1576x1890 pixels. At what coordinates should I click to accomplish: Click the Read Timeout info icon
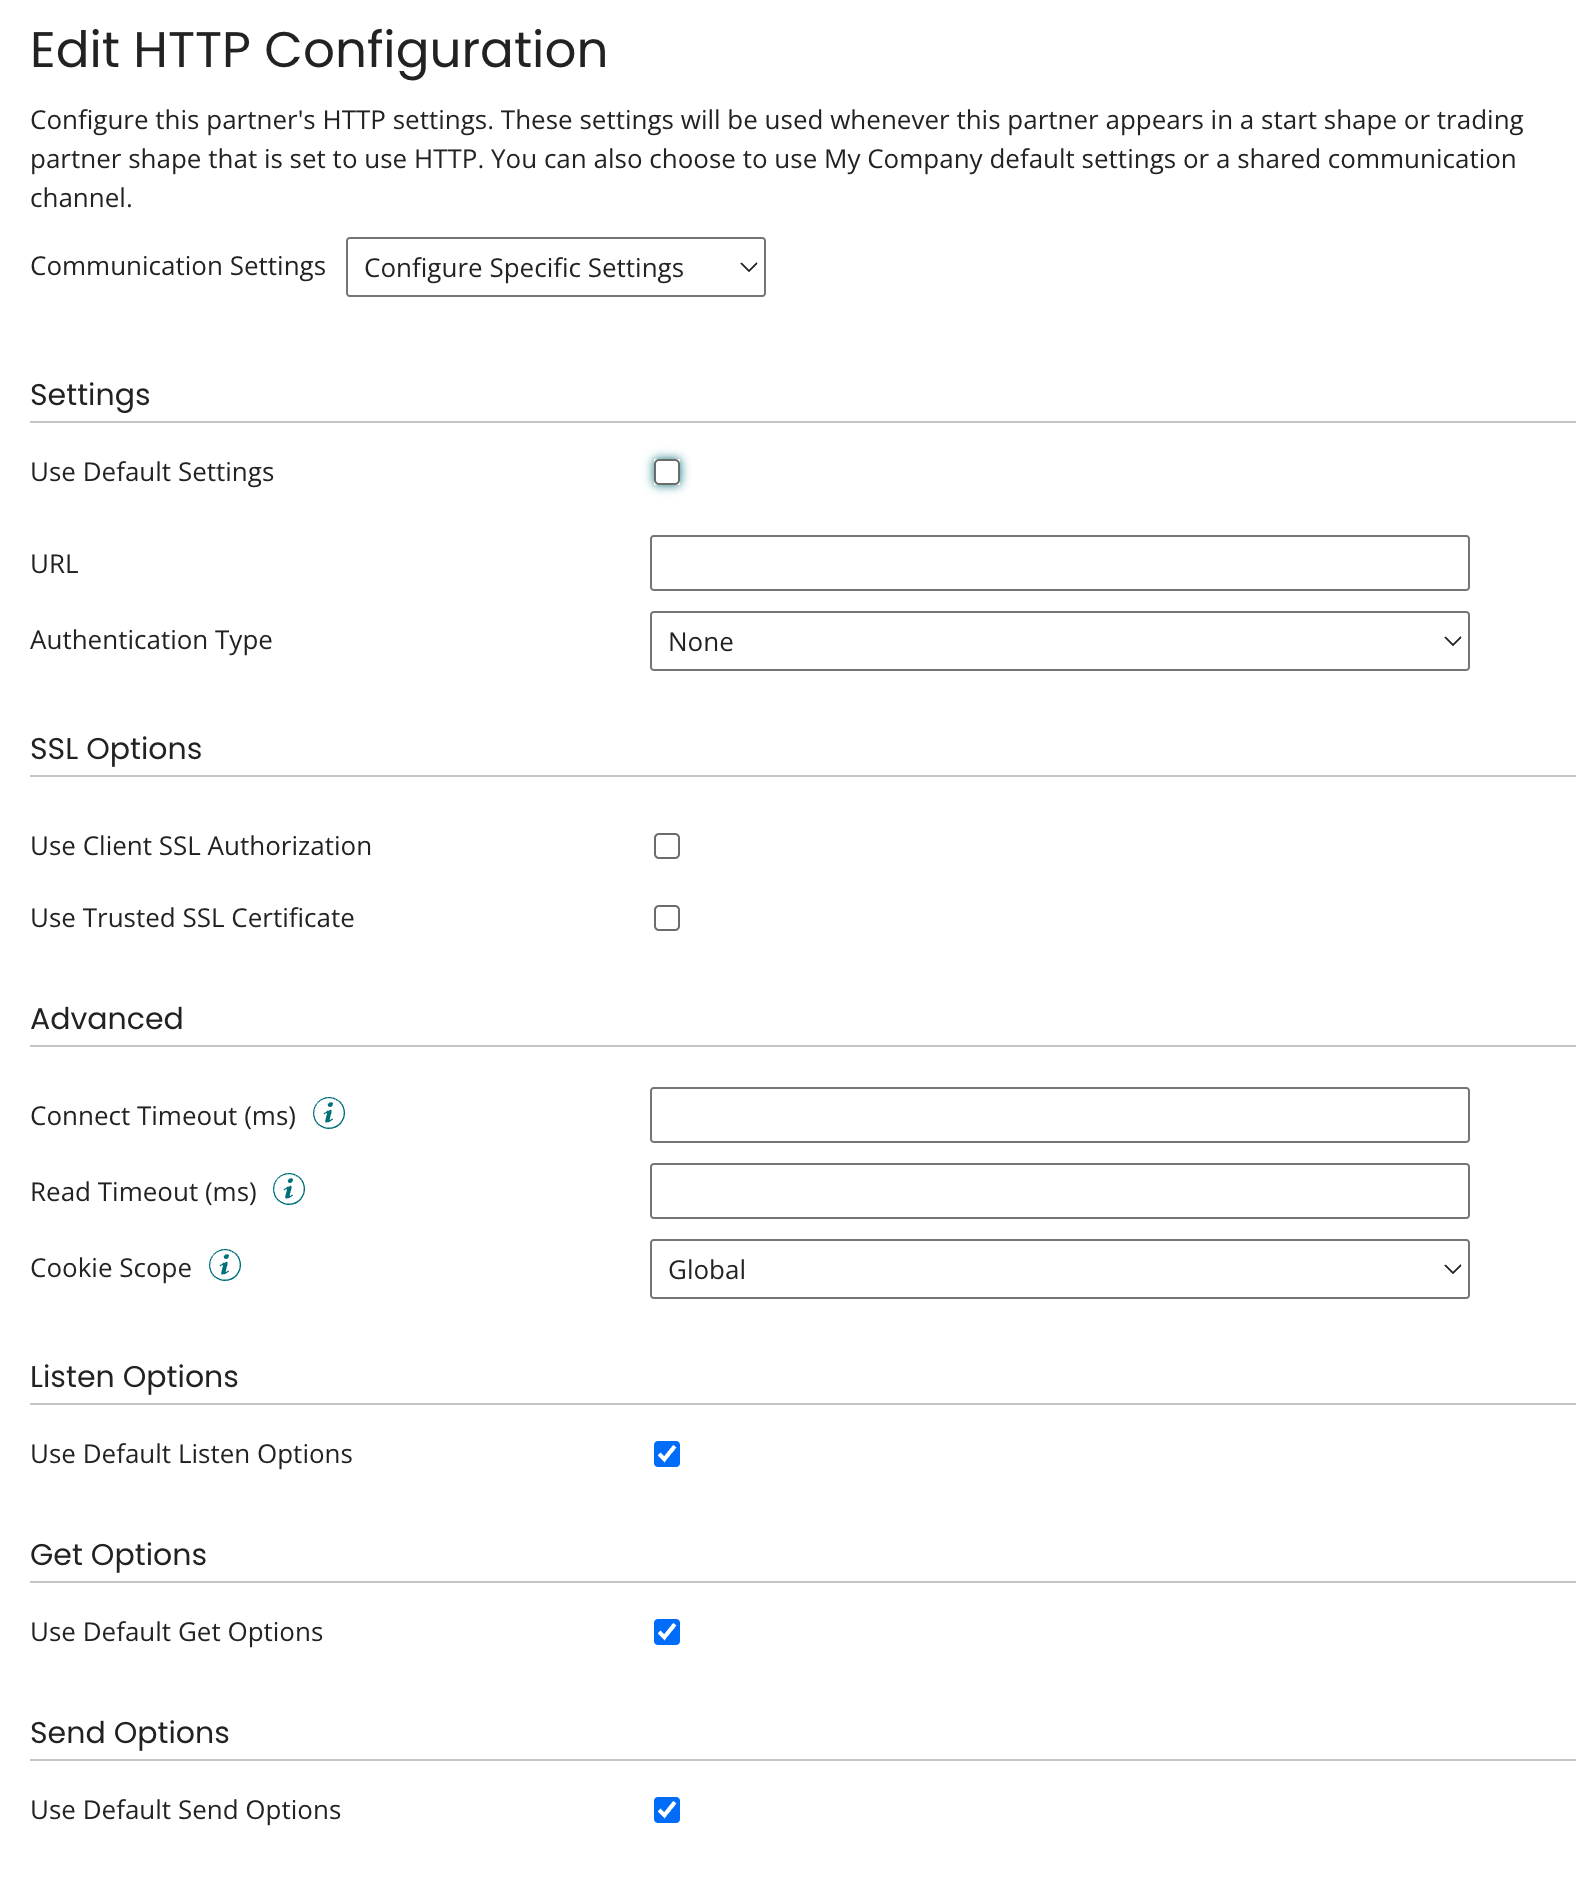pos(289,1190)
